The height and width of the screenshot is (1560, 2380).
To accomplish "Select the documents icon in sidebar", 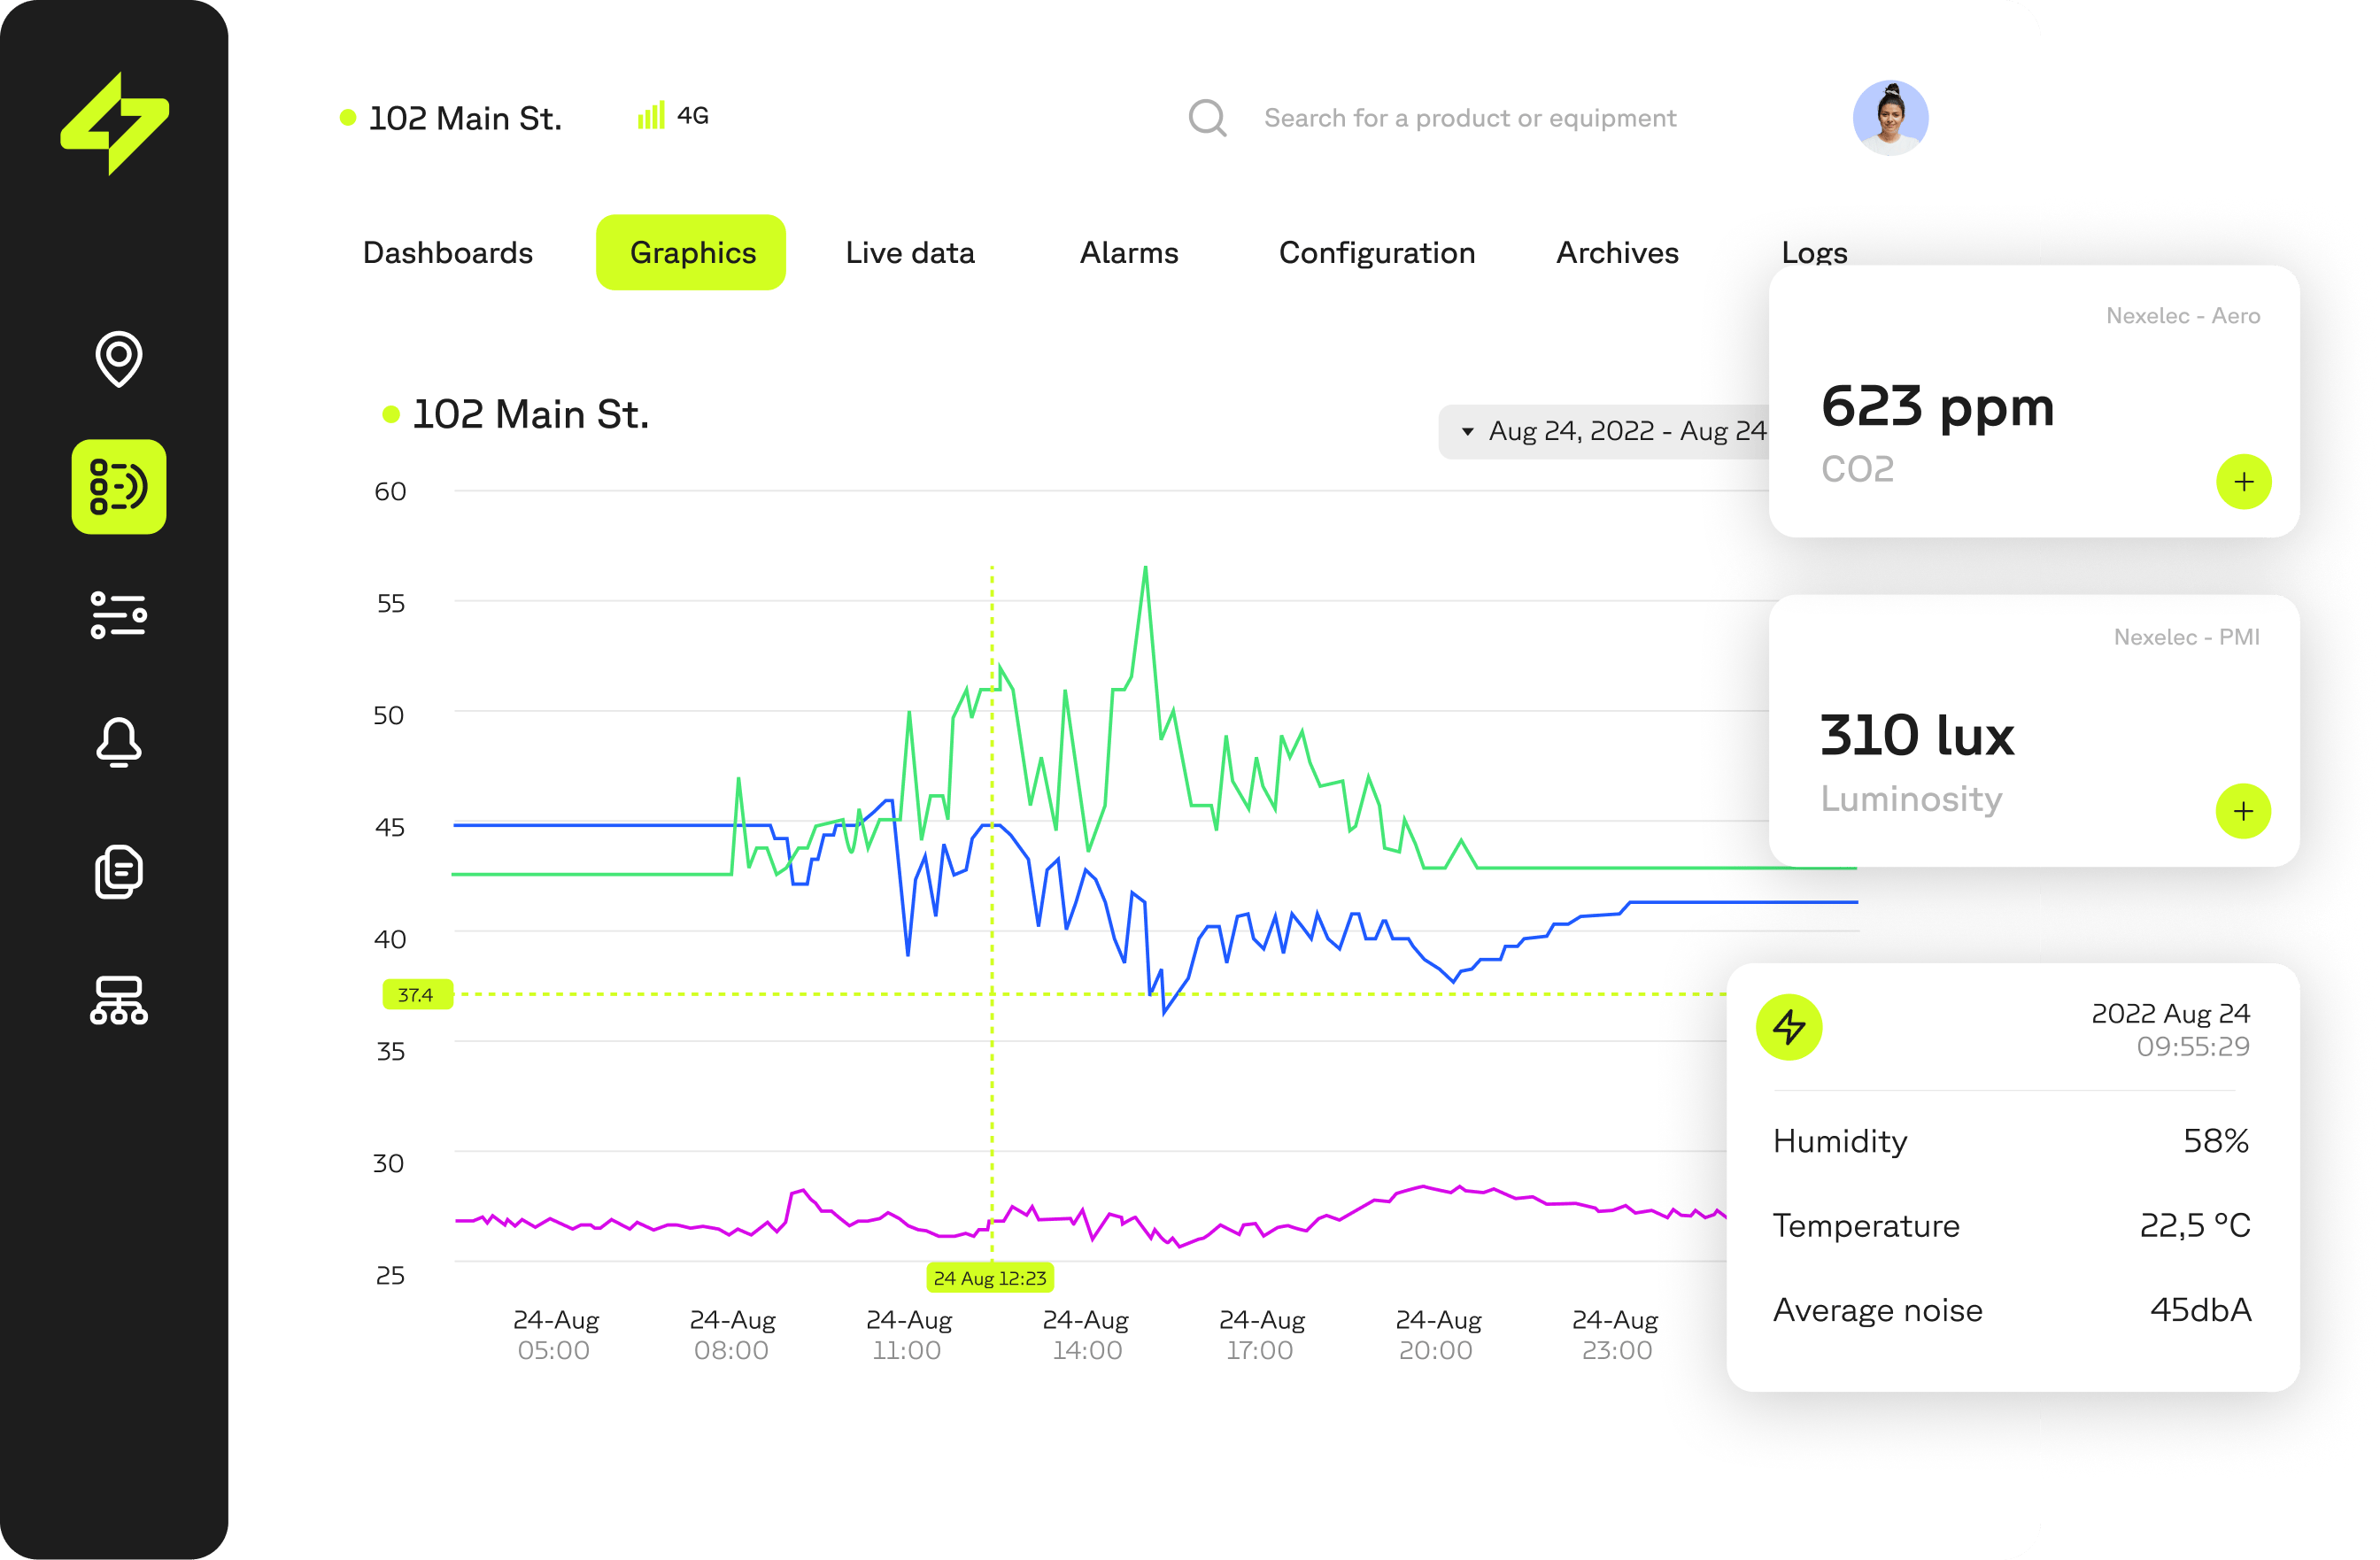I will [119, 871].
